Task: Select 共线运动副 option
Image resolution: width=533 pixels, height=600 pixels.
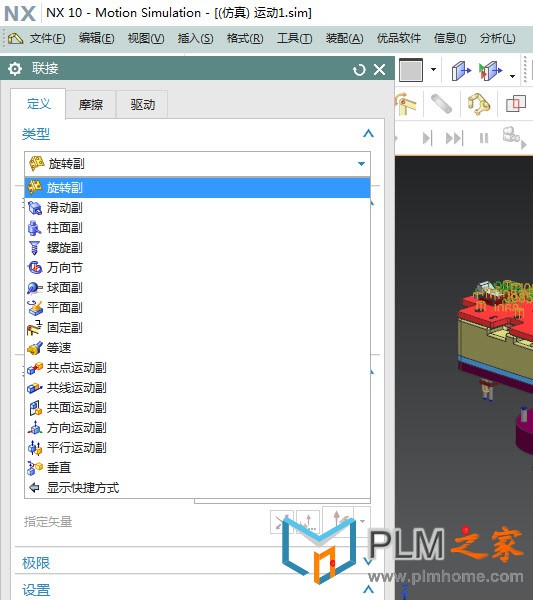Action: [197, 388]
